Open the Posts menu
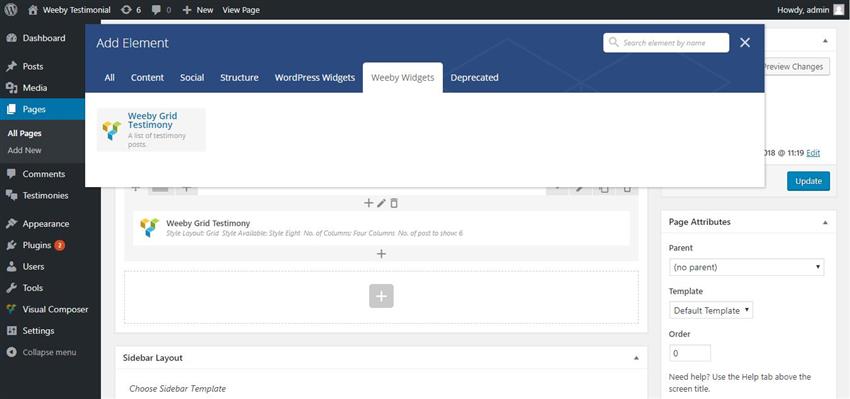 33,66
